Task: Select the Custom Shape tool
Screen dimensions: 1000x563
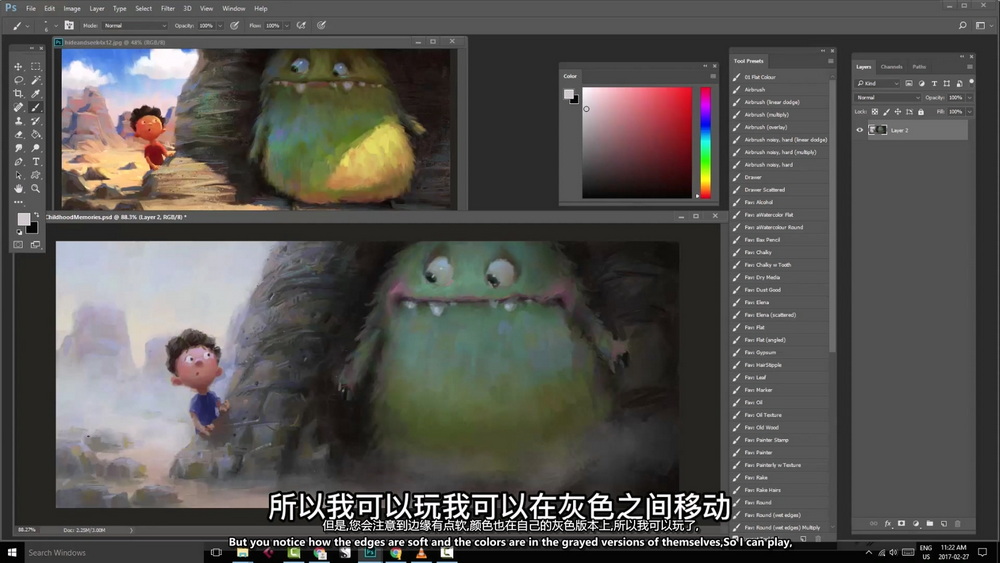Action: pos(36,175)
